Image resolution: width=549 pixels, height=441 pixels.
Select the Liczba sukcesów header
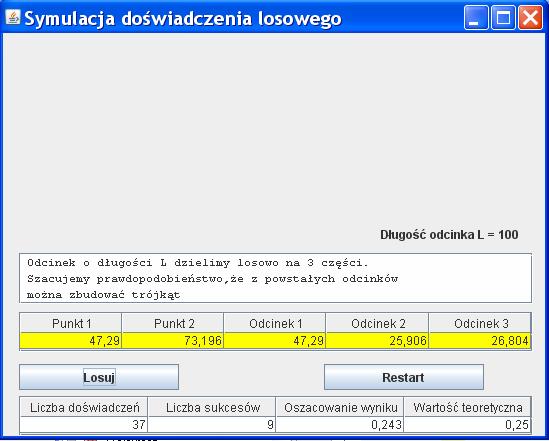pyautogui.click(x=212, y=407)
